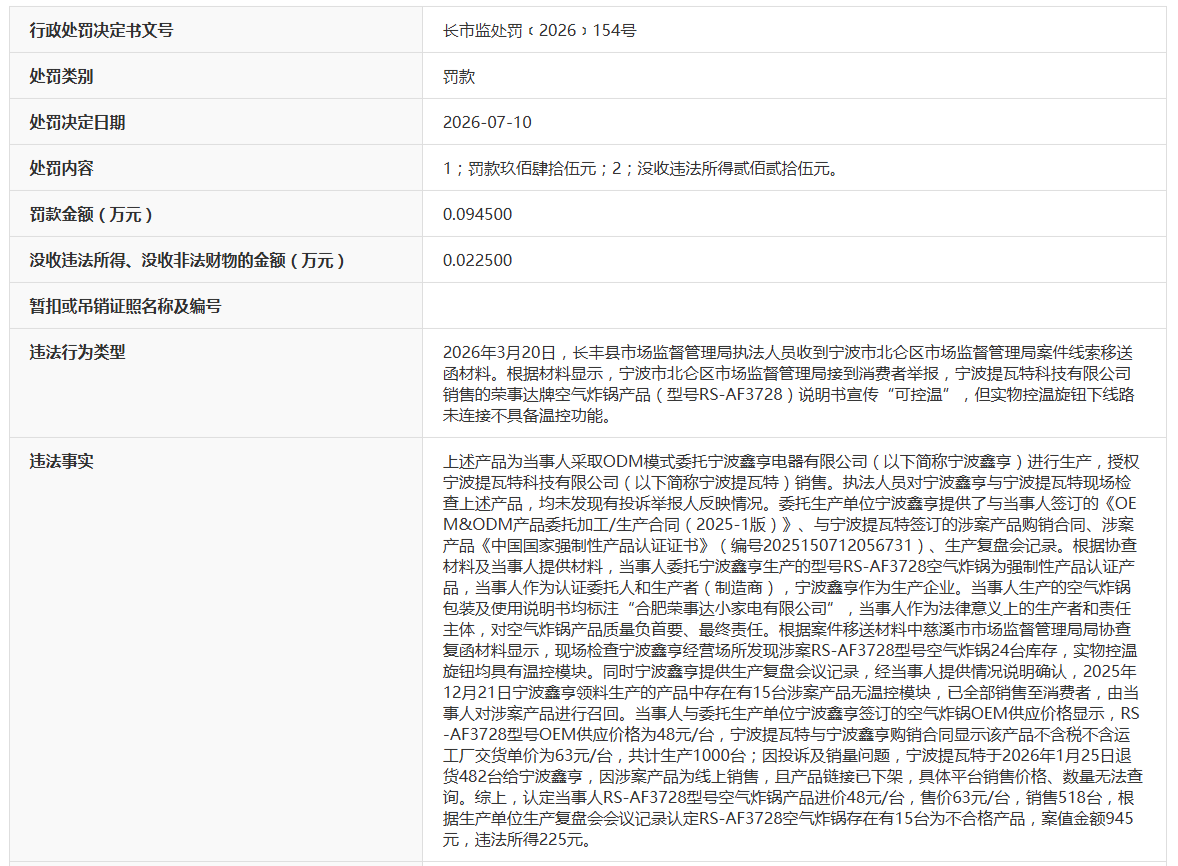Select the 处罚类别 row label
This screenshot has width=1178, height=866.
pyautogui.click(x=61, y=77)
